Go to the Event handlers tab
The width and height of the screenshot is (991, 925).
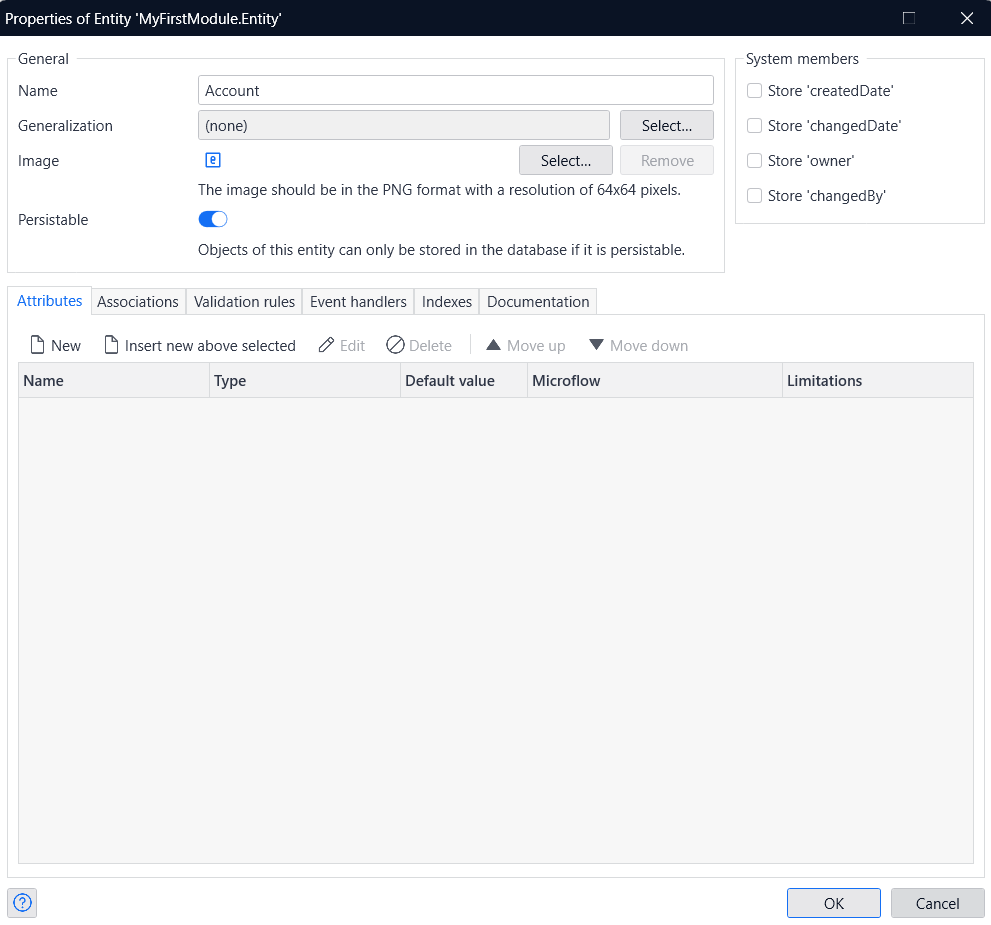pos(358,301)
